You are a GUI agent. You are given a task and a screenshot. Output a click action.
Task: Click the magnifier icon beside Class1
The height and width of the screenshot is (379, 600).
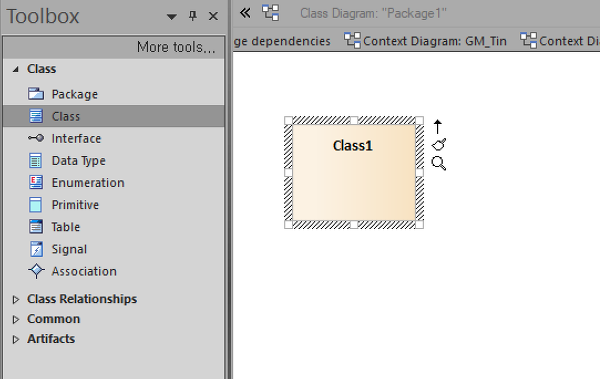coord(439,163)
